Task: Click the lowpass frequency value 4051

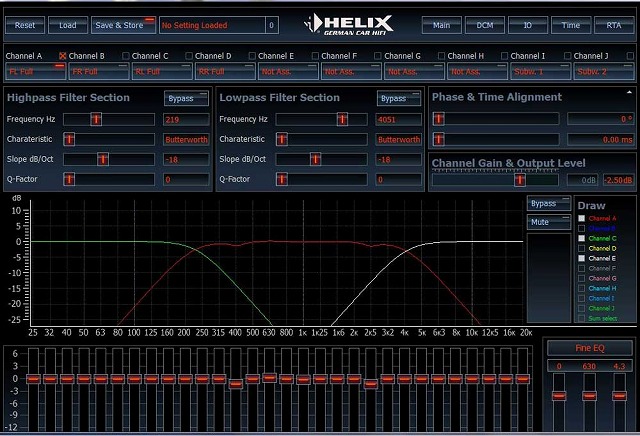Action: tap(399, 120)
